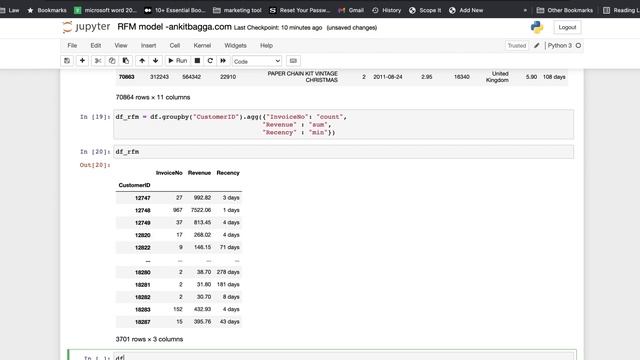This screenshot has width=640, height=360.
Task: Move selected cell down arrow
Action: click(156, 61)
